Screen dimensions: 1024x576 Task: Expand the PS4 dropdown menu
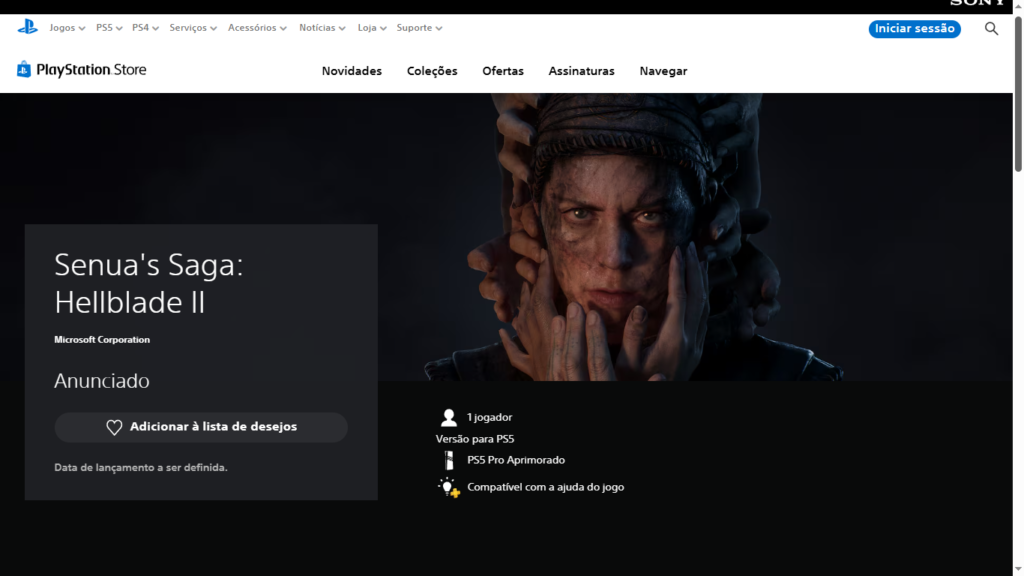(145, 28)
